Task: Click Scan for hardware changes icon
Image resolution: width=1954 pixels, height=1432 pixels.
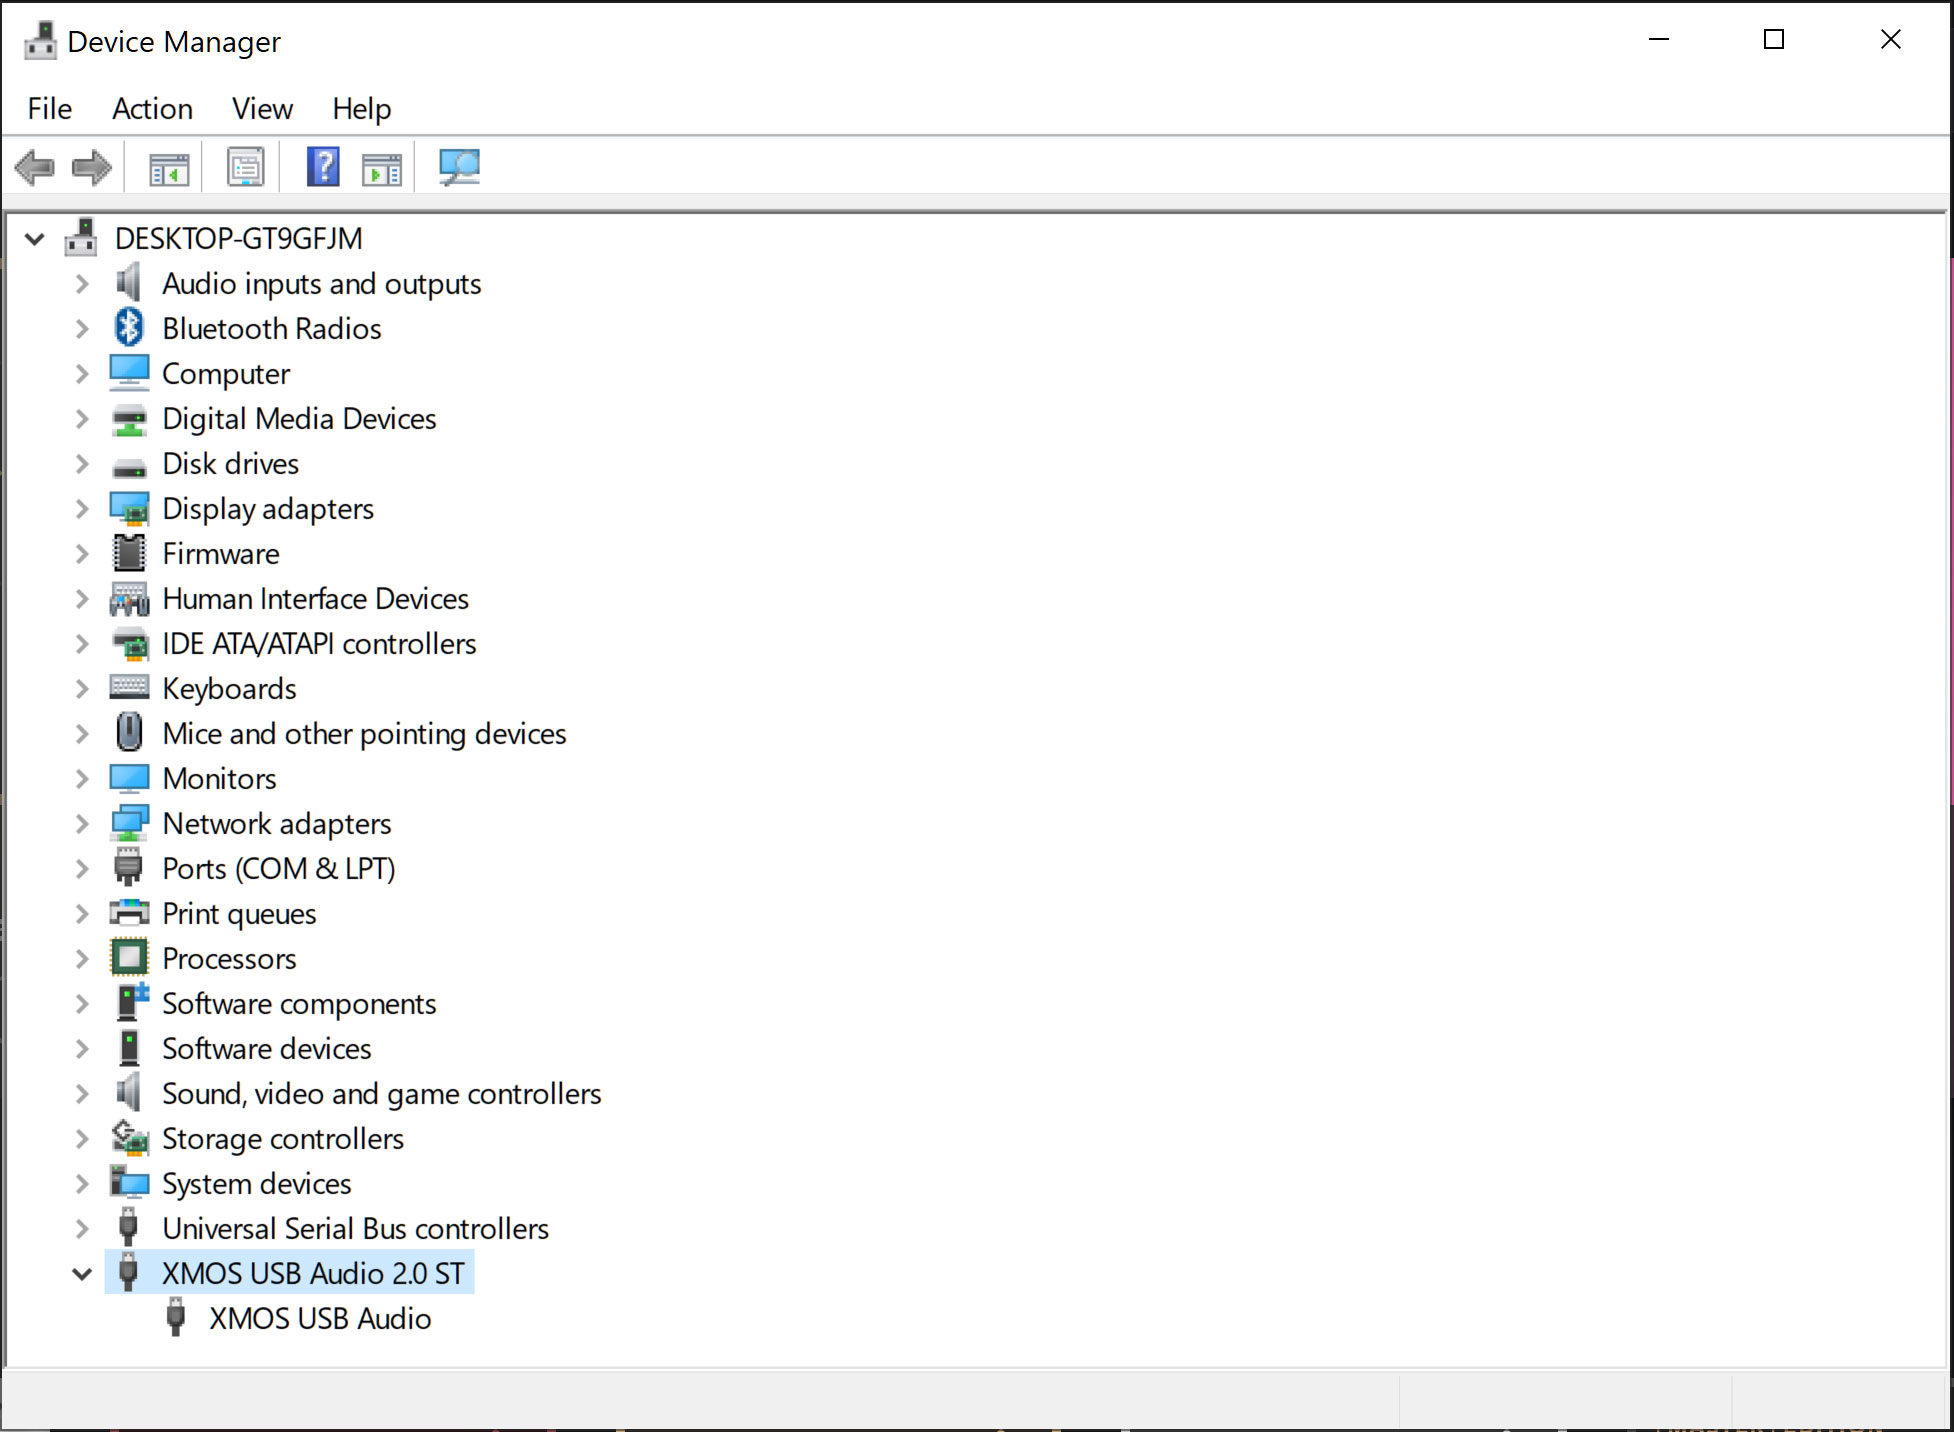Action: [x=459, y=166]
